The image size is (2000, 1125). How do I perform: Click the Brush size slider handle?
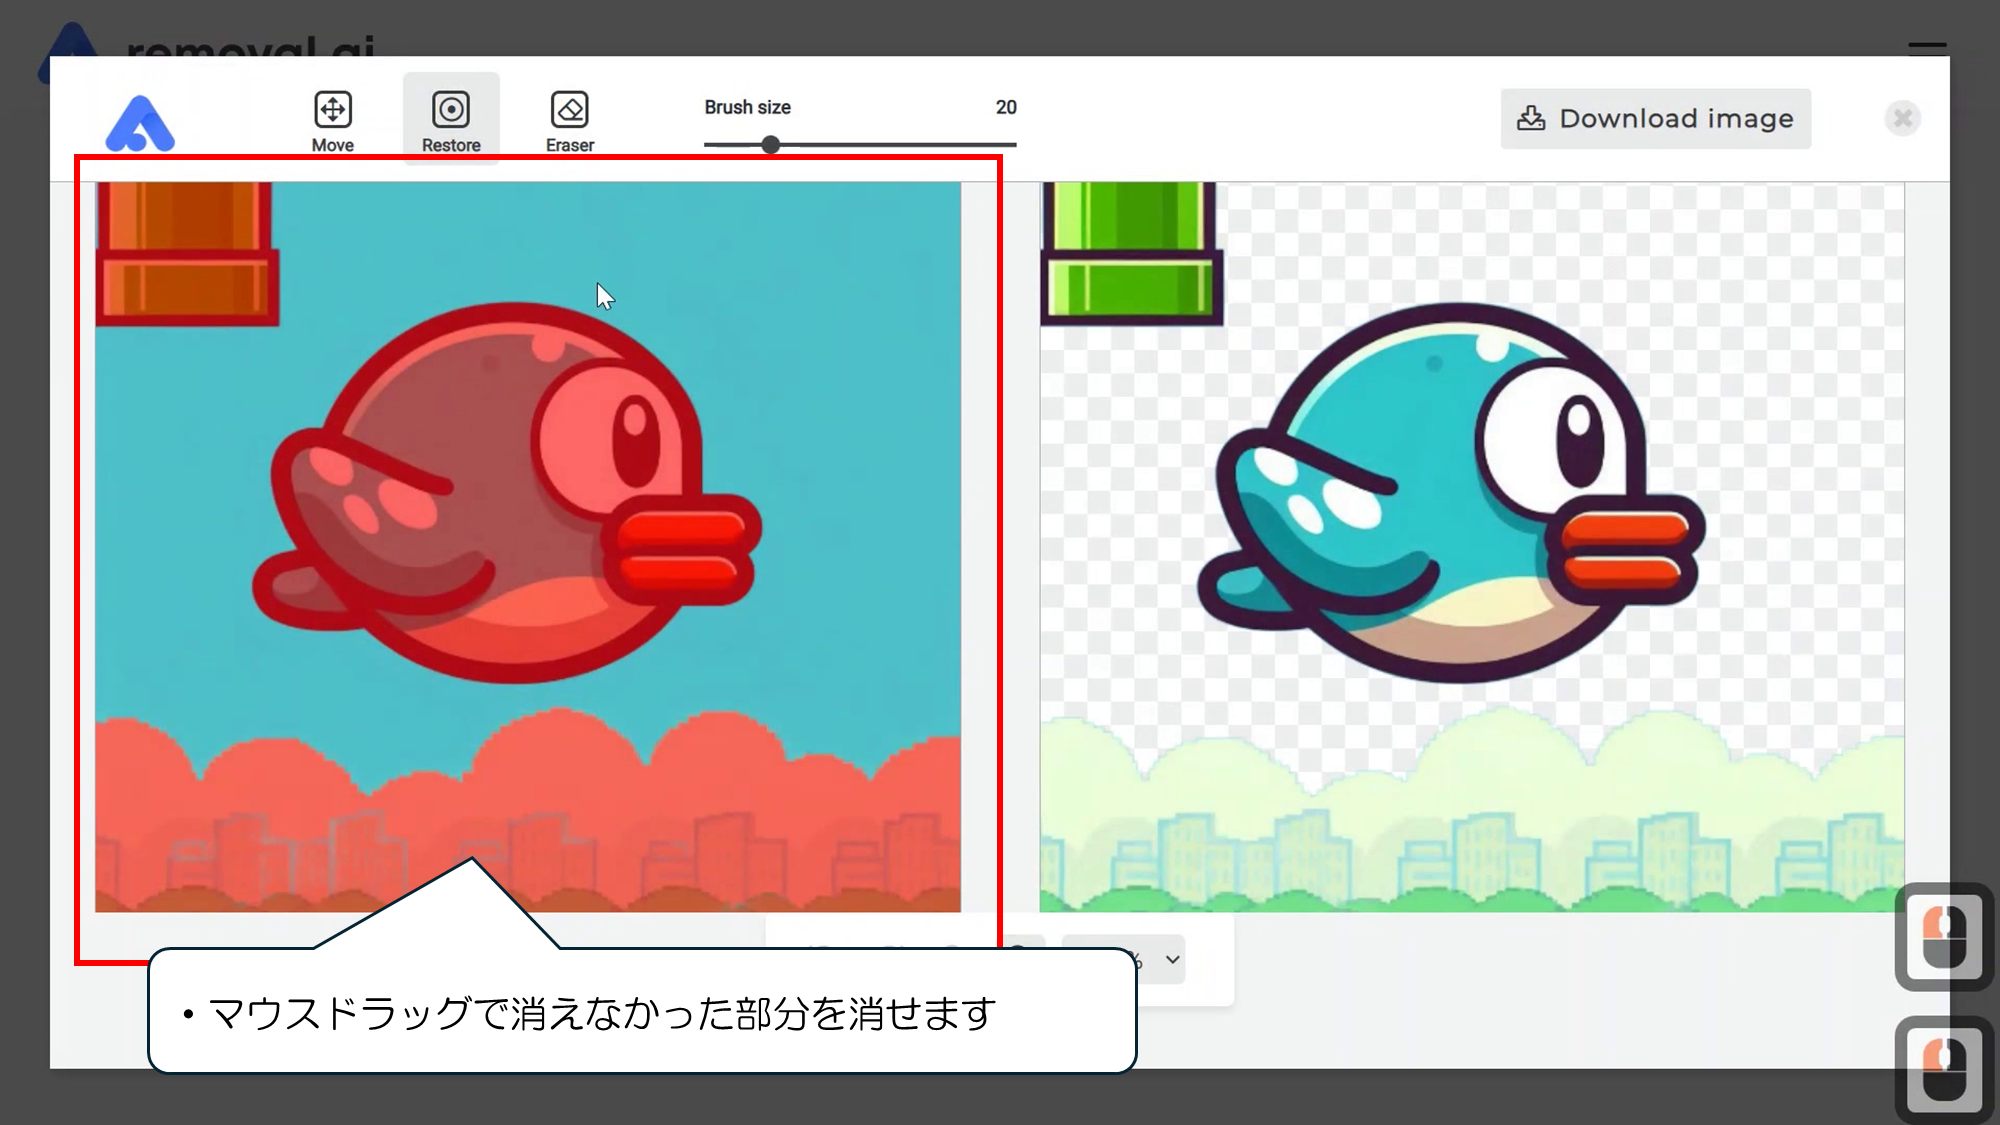pyautogui.click(x=770, y=145)
